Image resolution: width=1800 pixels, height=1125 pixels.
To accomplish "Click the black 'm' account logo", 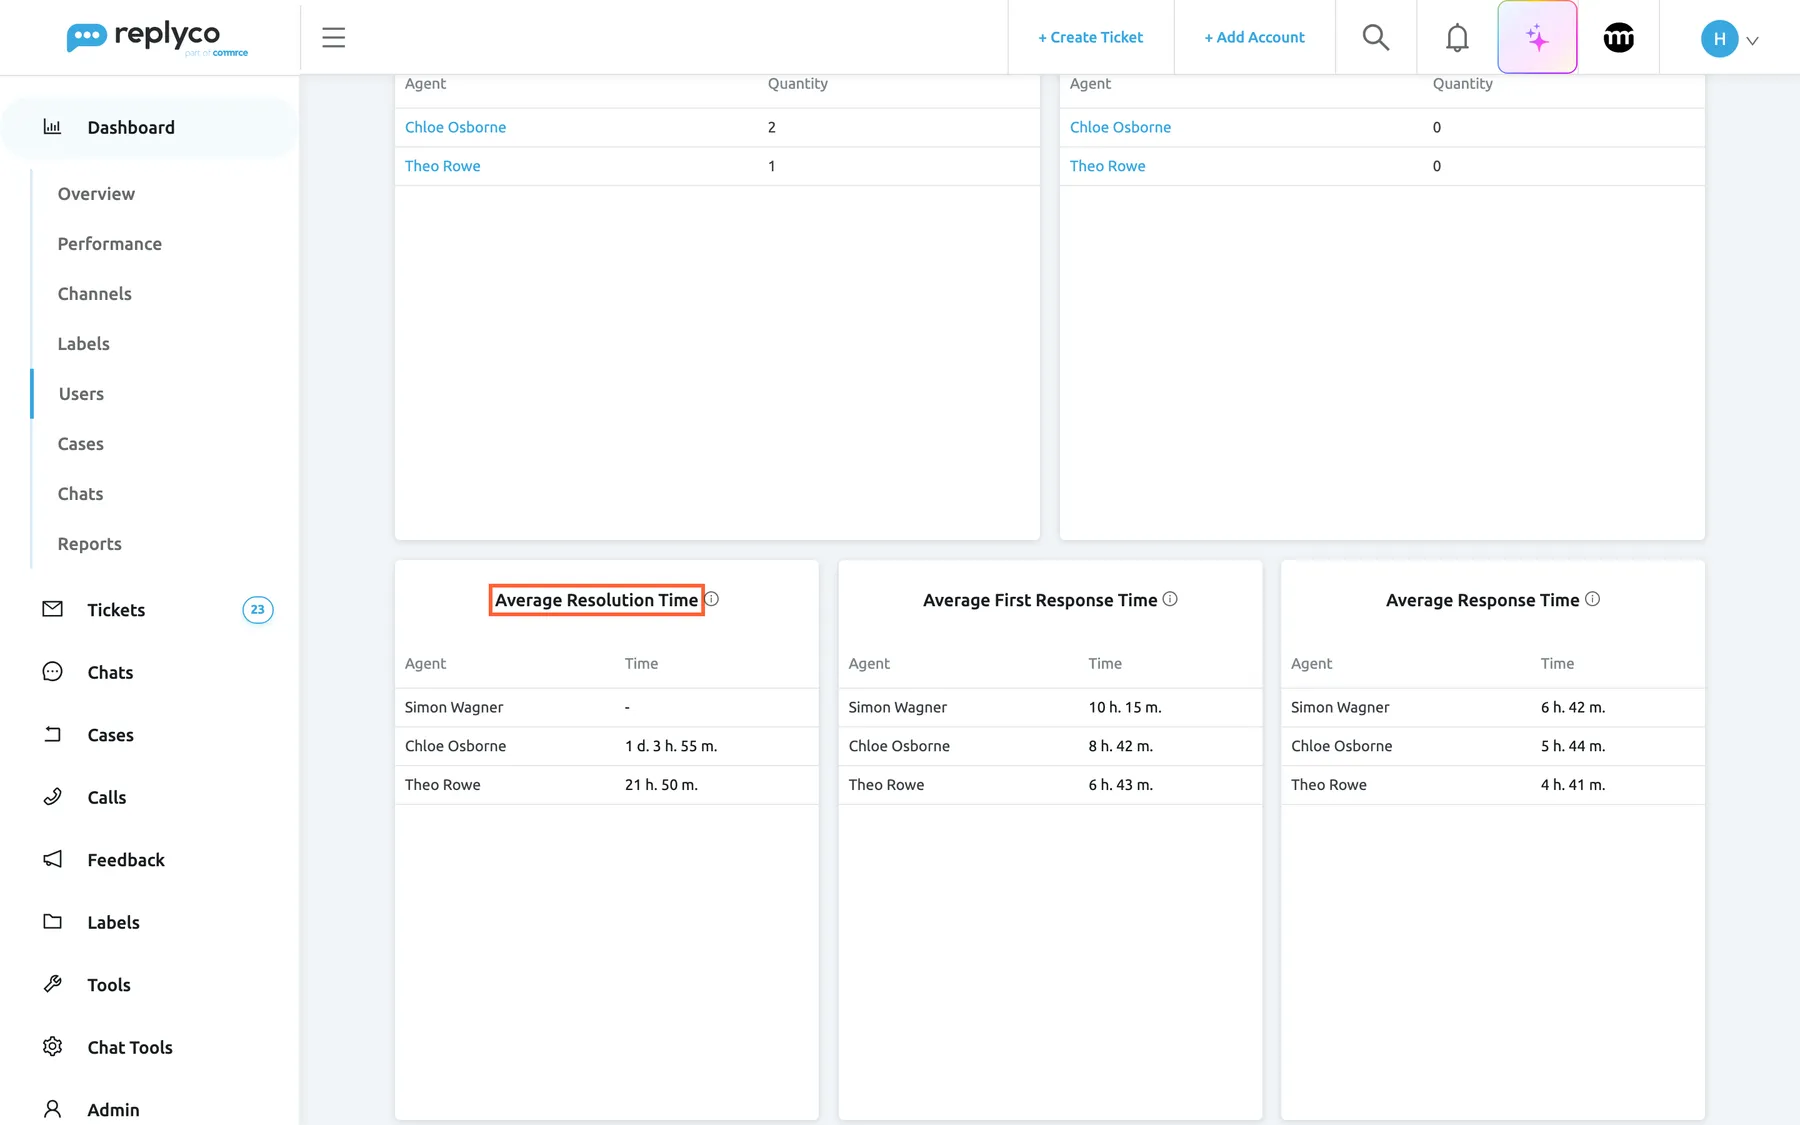I will click(x=1618, y=38).
